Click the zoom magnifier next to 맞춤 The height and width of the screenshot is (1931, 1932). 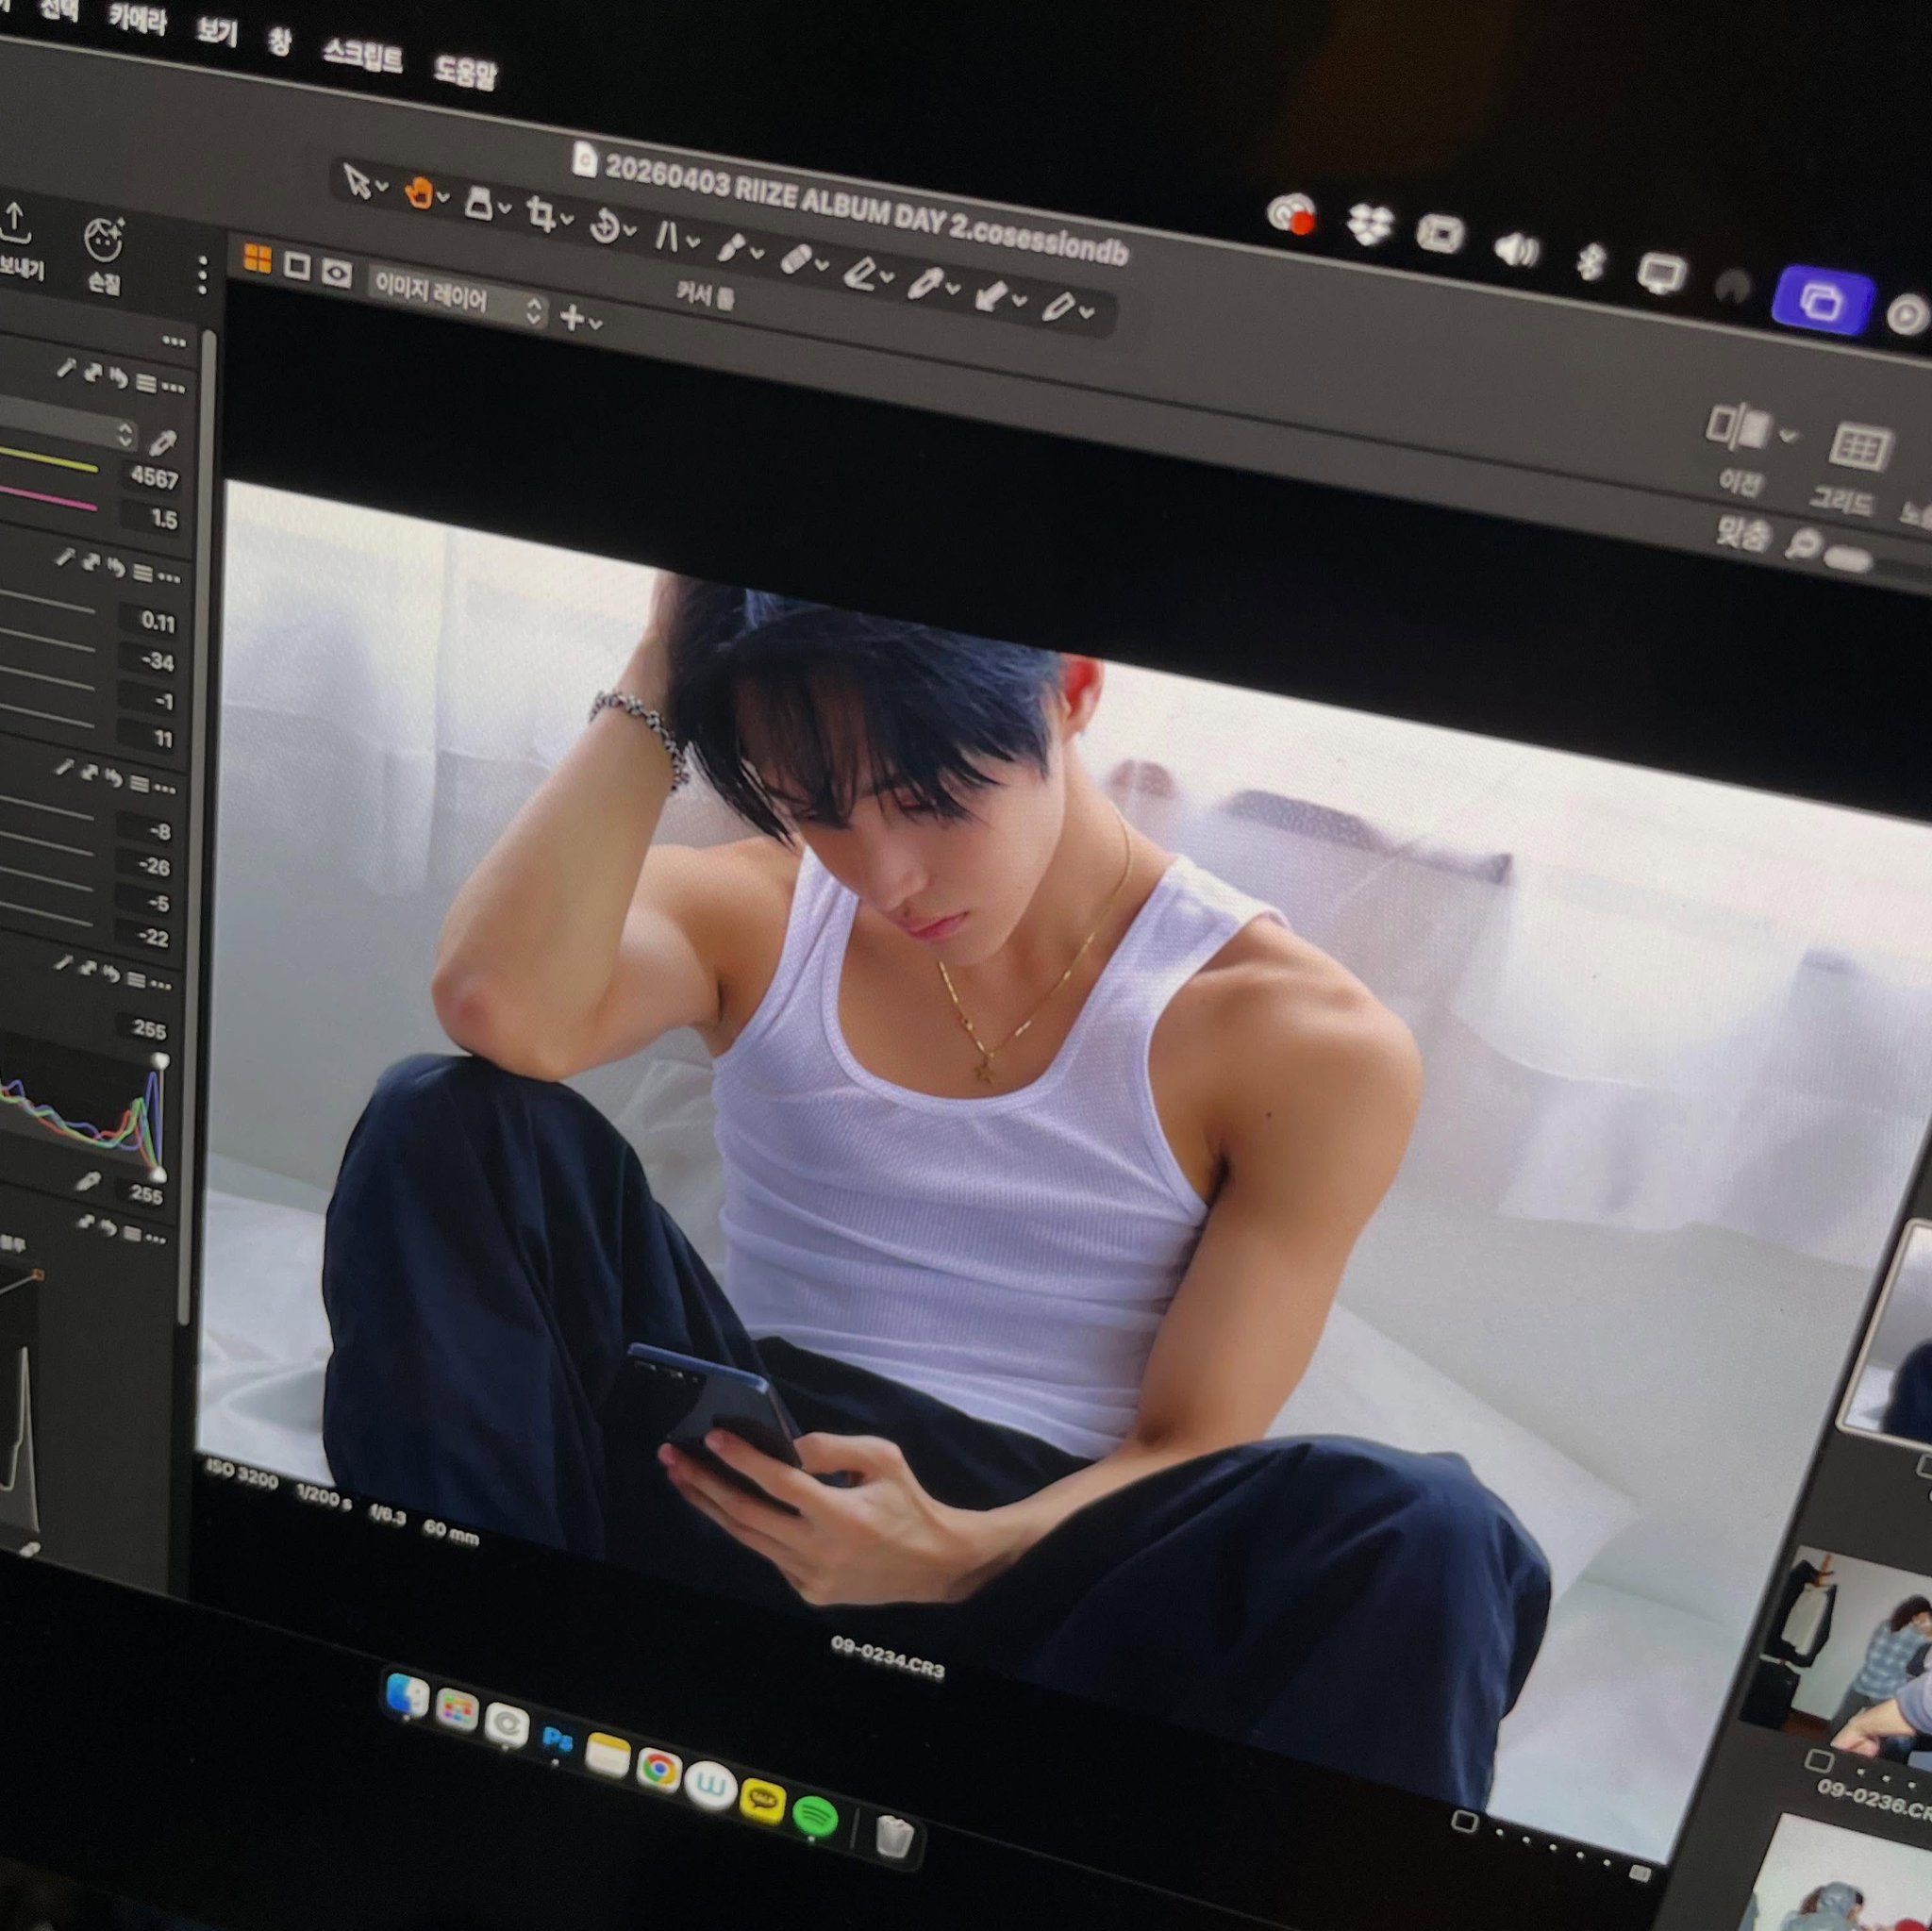pyautogui.click(x=1802, y=544)
